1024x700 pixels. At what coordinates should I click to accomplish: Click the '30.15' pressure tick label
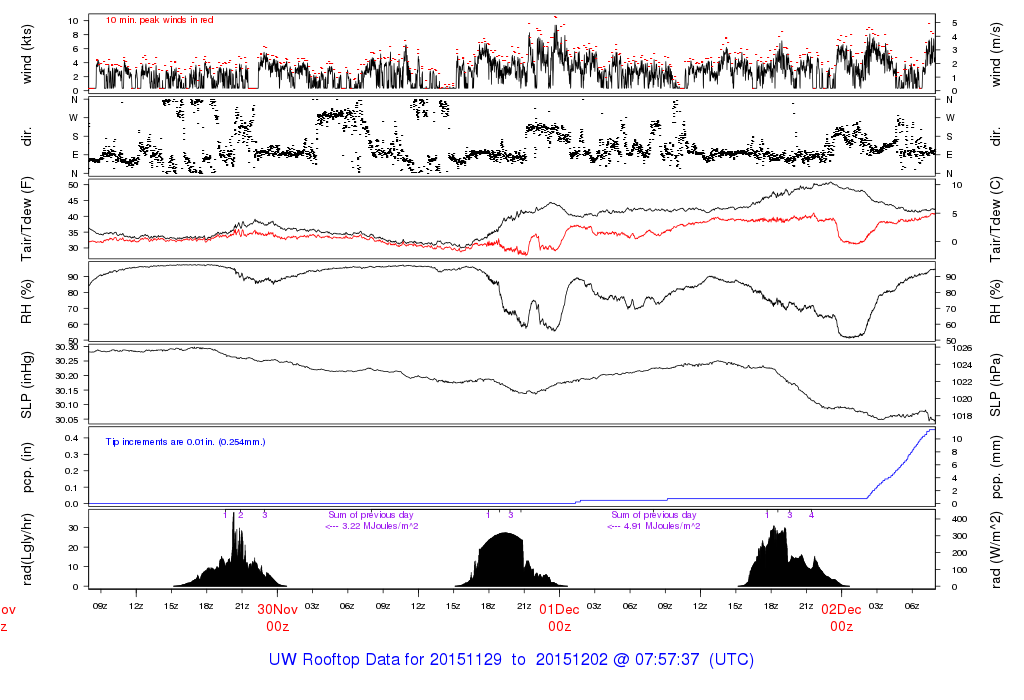point(67,391)
